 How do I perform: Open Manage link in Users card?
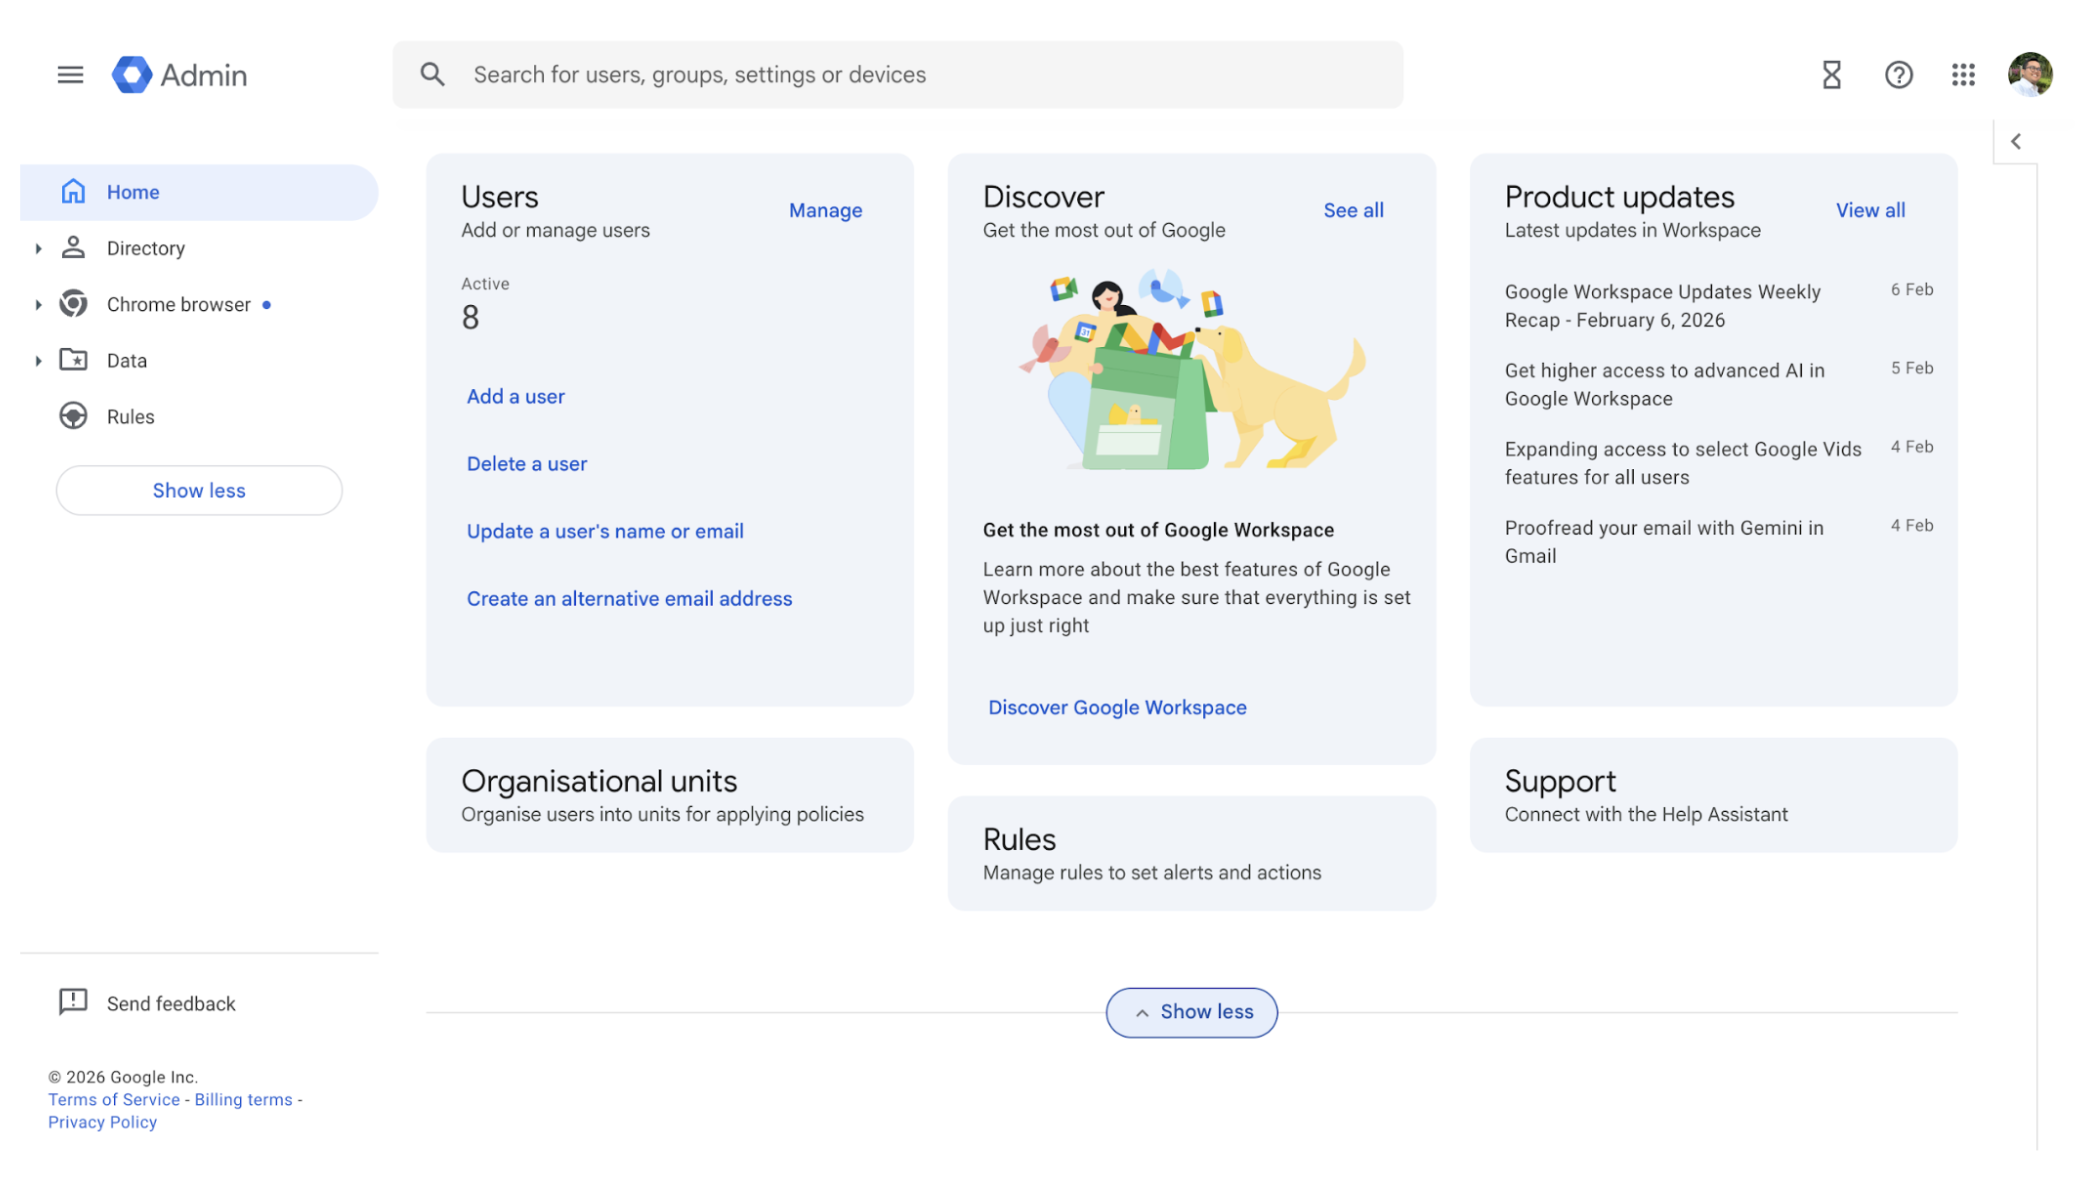tap(825, 210)
